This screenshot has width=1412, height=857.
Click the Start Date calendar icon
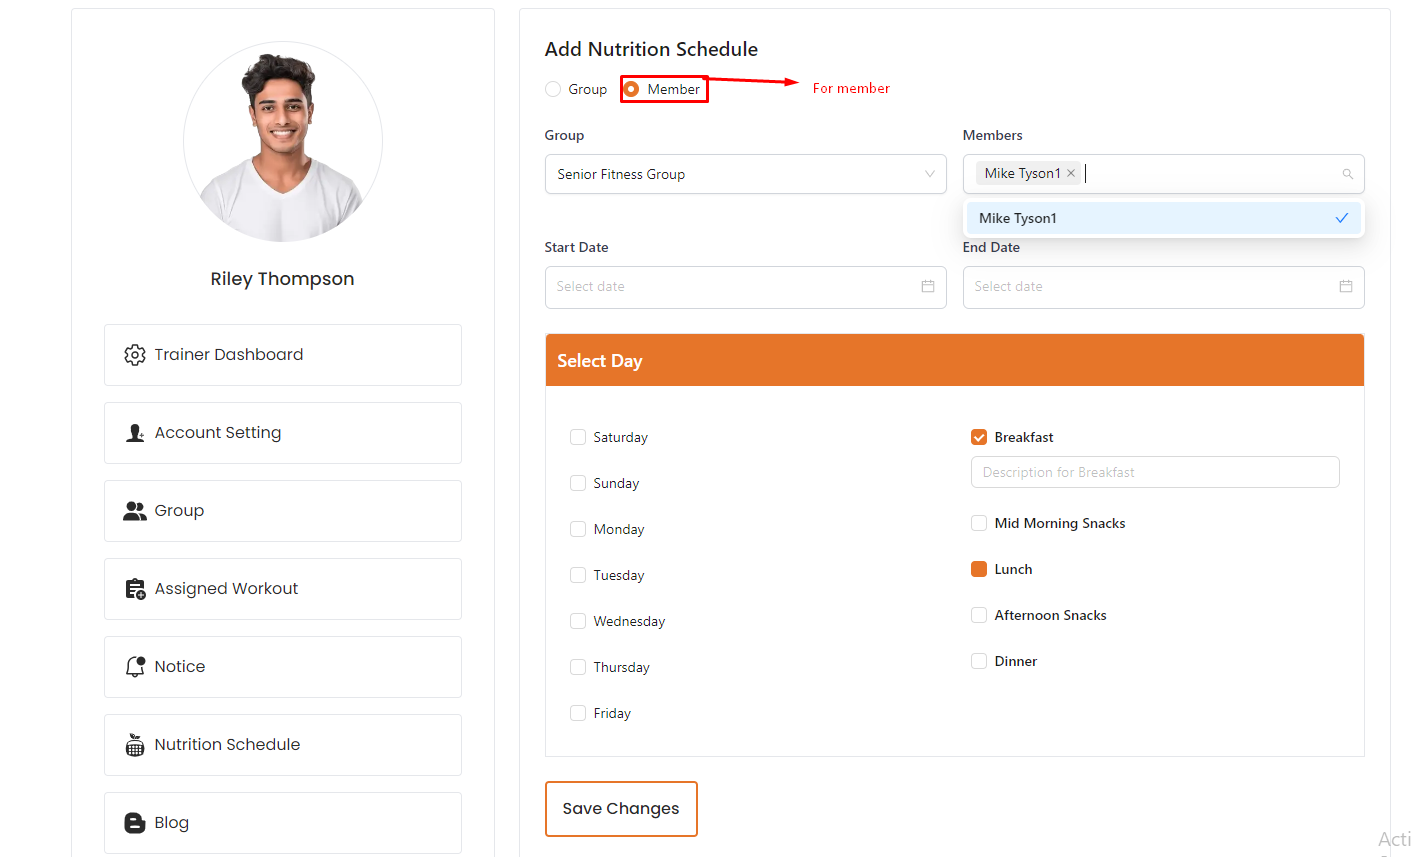928,287
